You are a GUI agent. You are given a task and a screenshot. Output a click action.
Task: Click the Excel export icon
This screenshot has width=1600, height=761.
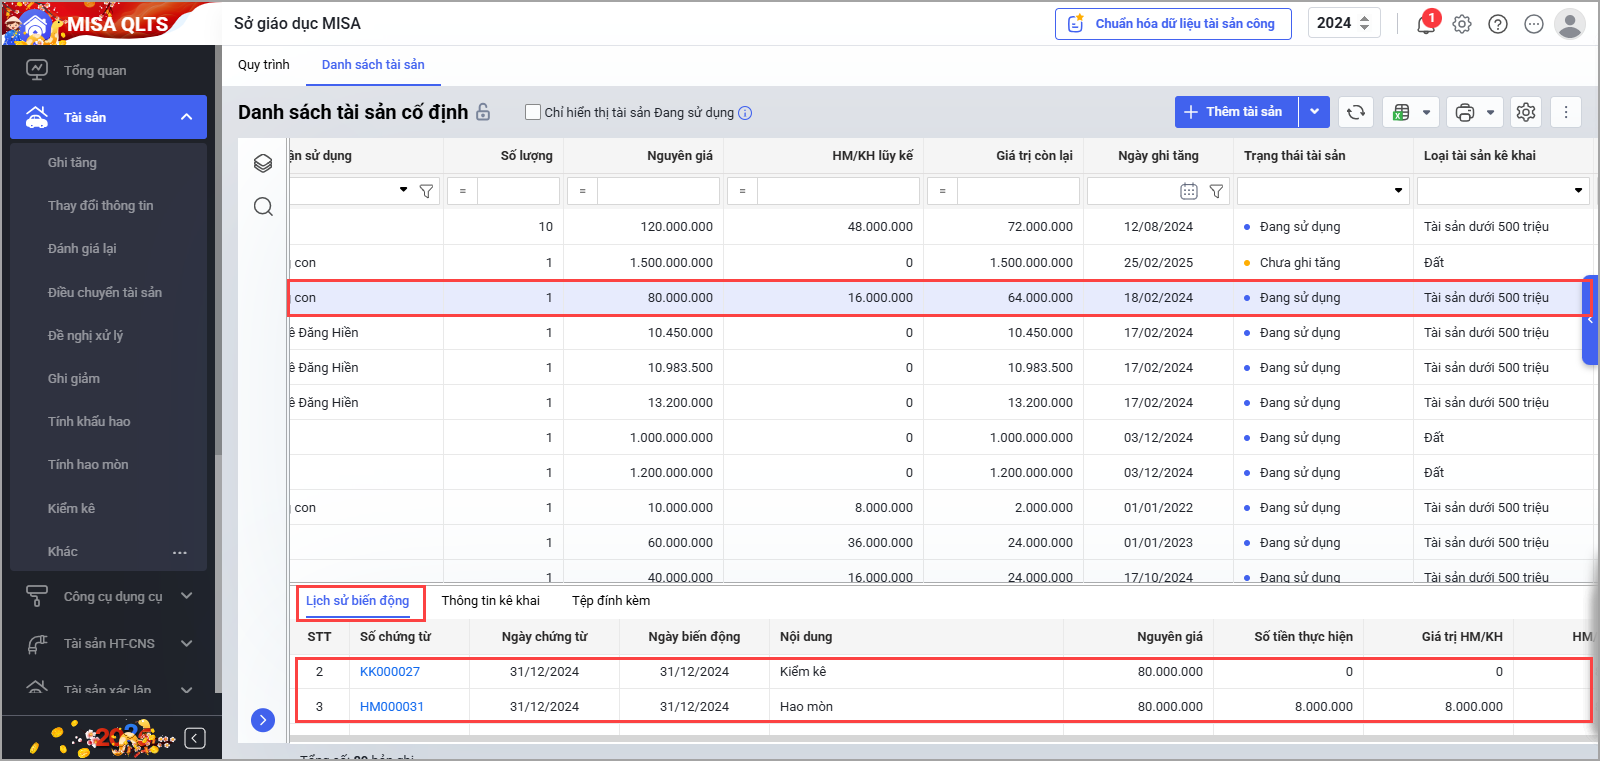[x=1401, y=112]
